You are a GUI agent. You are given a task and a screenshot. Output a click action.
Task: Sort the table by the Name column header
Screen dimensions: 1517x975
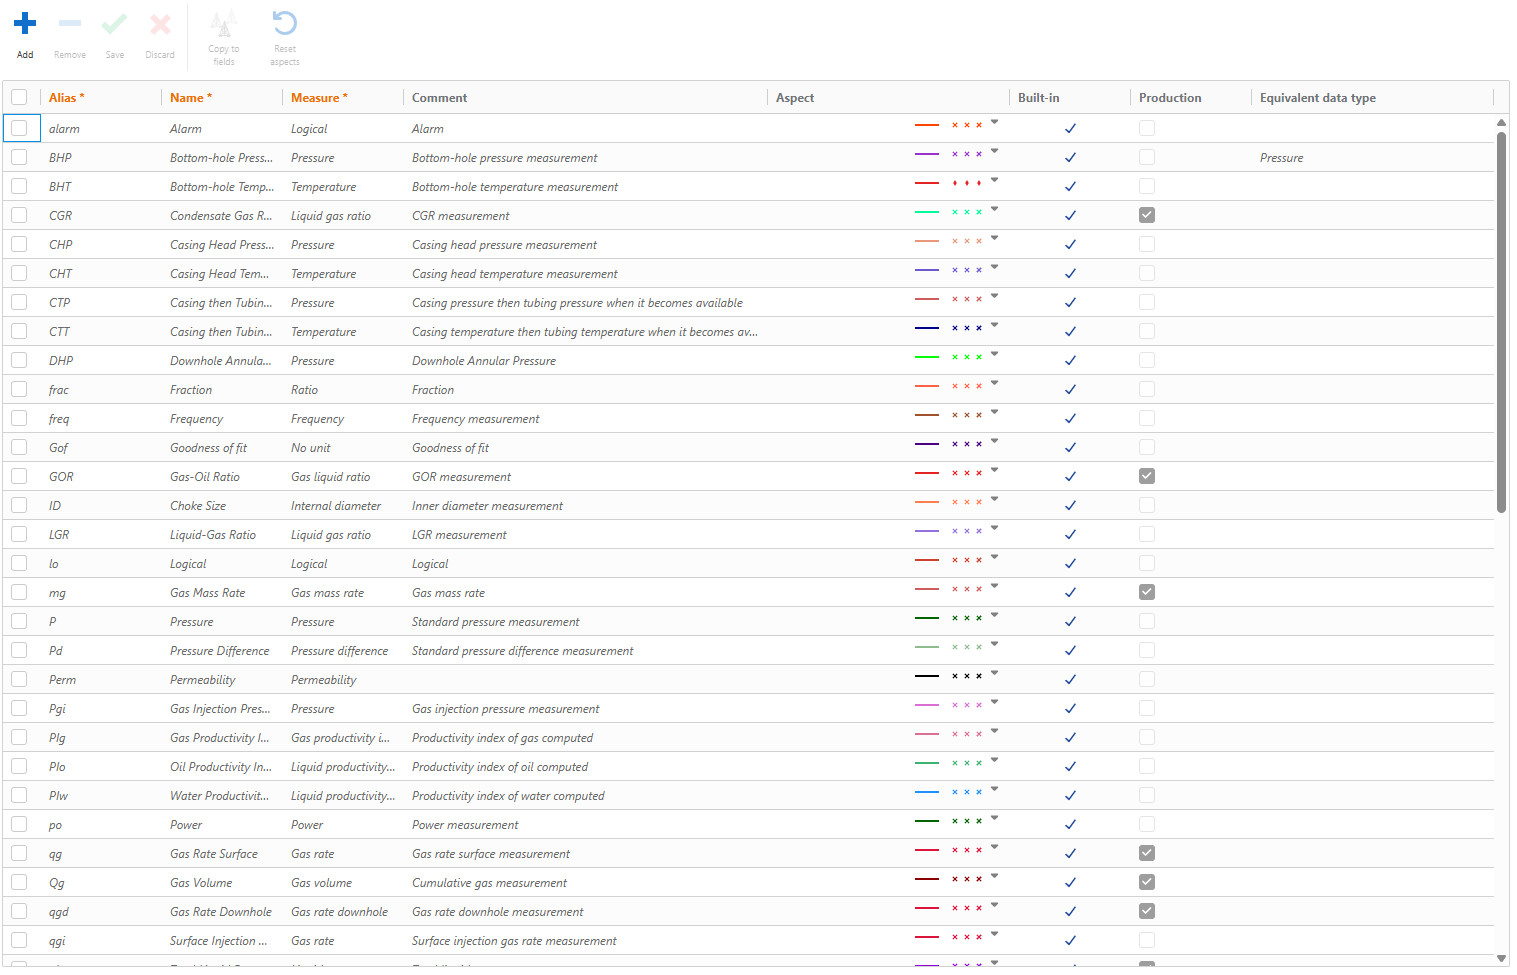(190, 97)
